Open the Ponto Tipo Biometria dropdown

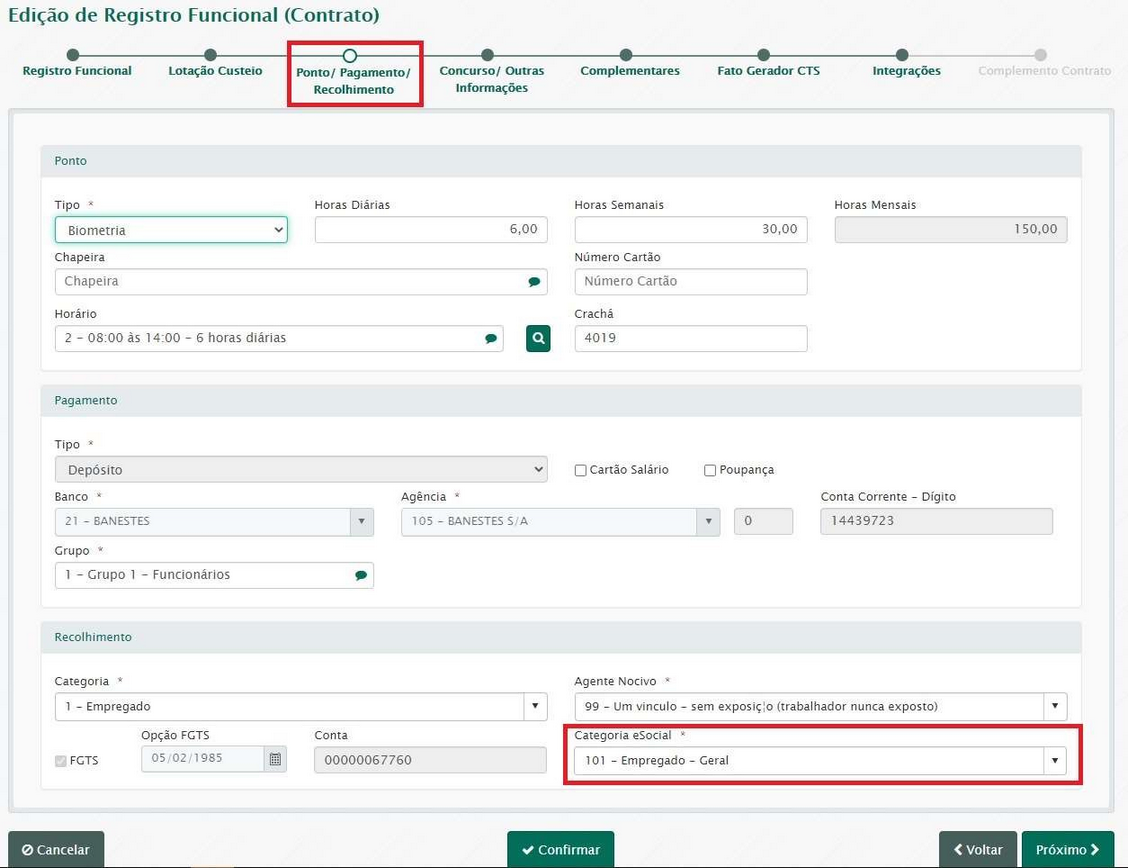coord(171,230)
